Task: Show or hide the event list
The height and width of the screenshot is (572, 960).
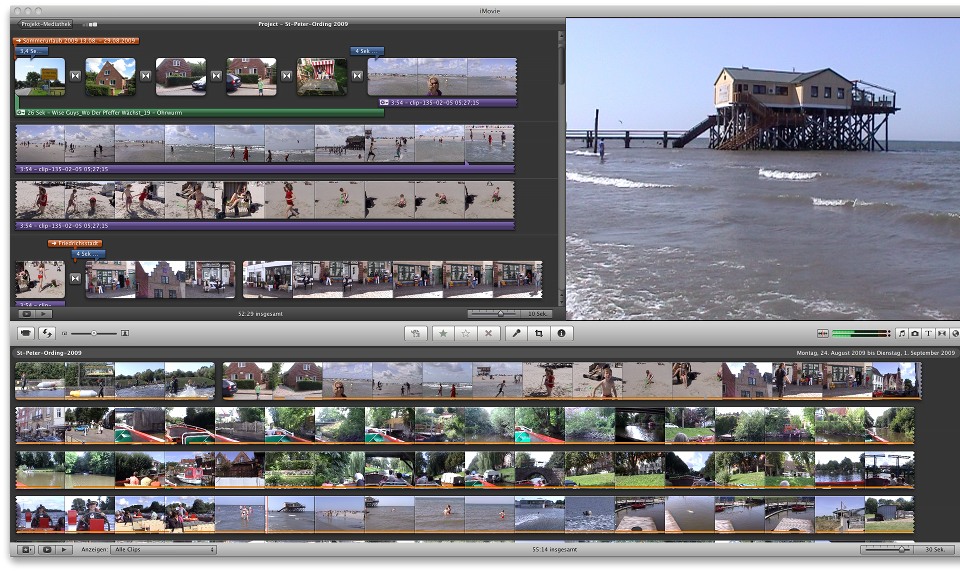Action: click(26, 549)
